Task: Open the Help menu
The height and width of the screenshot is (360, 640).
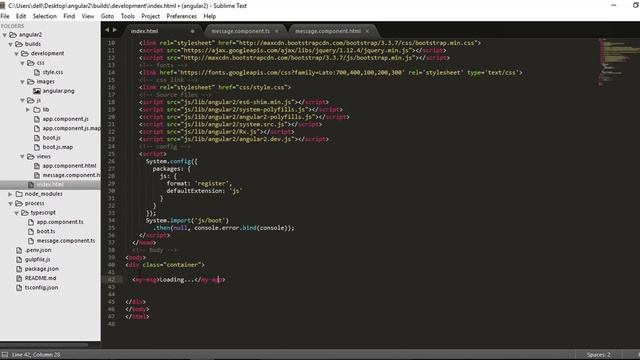Action: tap(209, 16)
